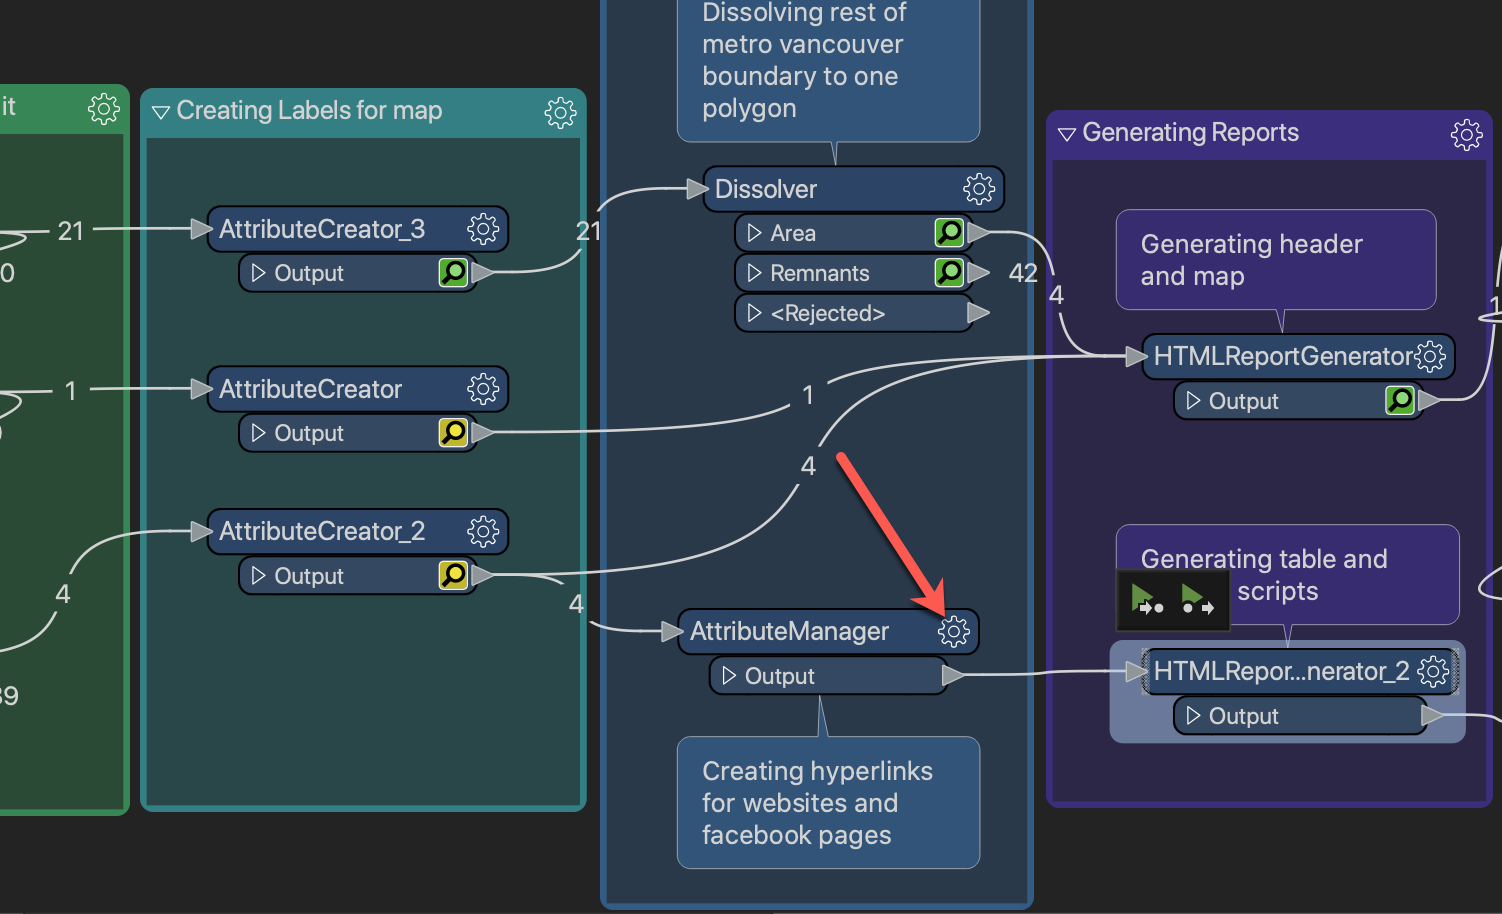Click the Dissolver transformer gear icon

(x=978, y=189)
